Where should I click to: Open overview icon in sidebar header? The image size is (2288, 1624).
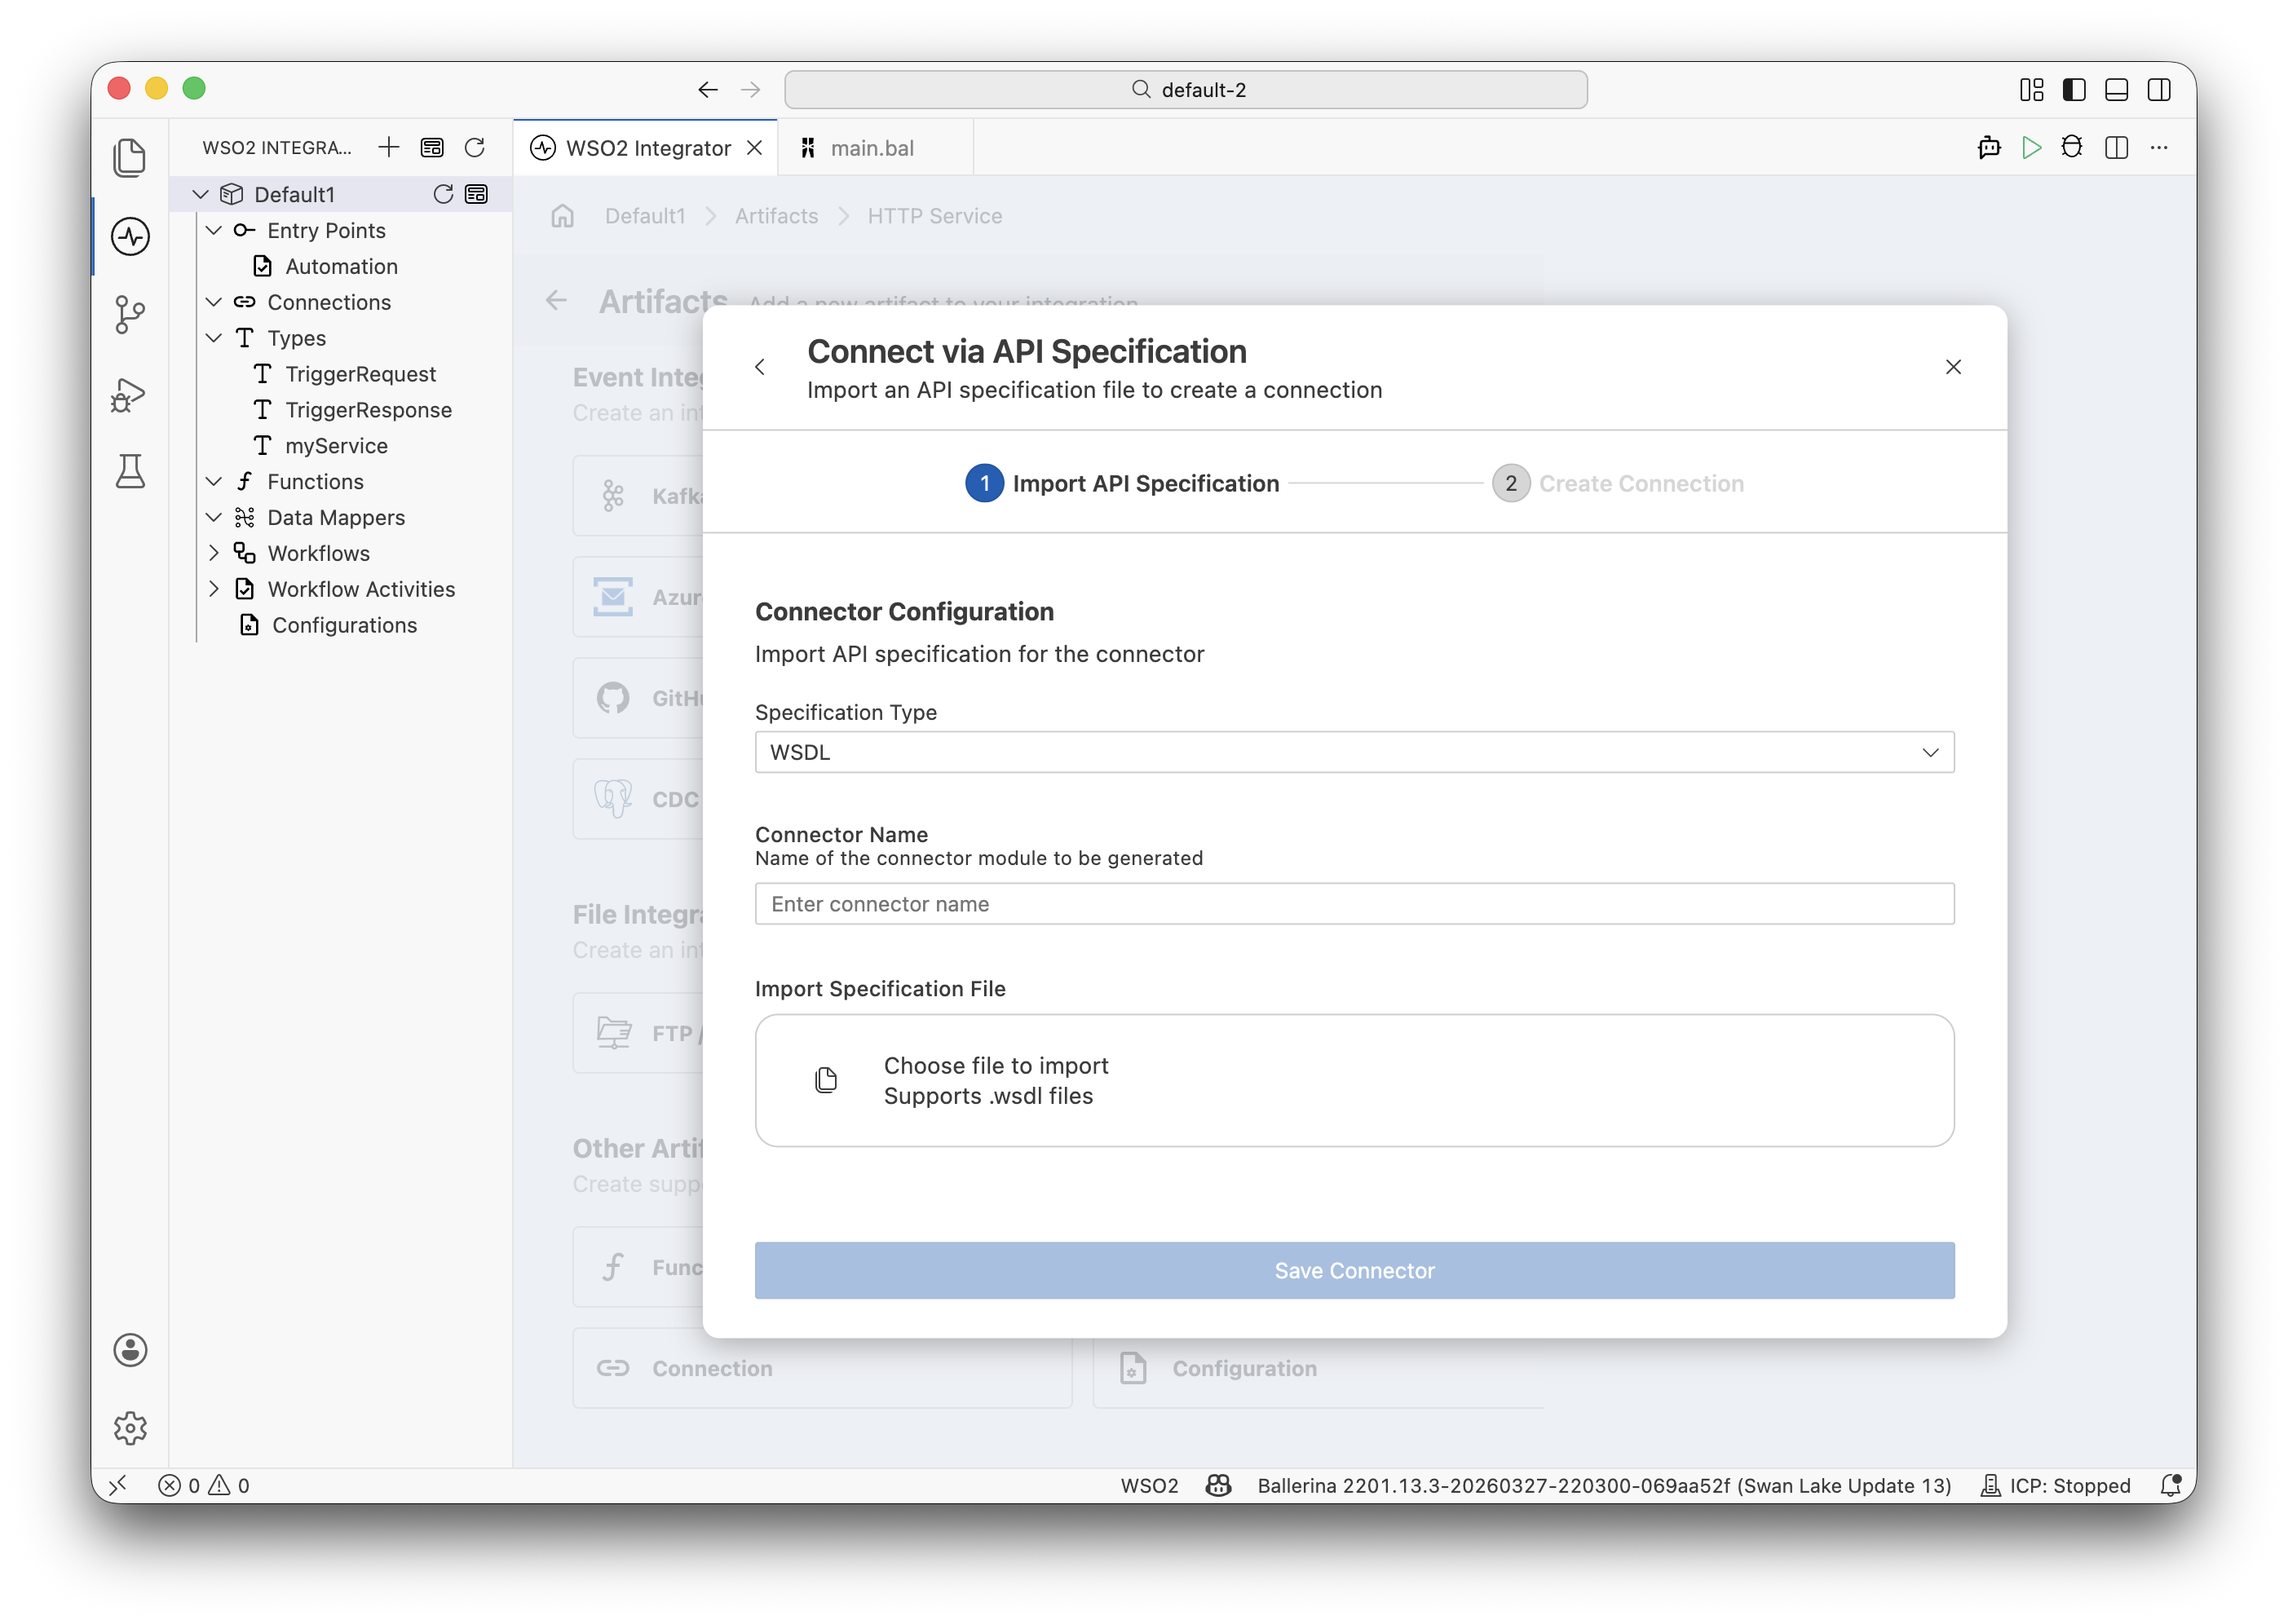point(432,148)
